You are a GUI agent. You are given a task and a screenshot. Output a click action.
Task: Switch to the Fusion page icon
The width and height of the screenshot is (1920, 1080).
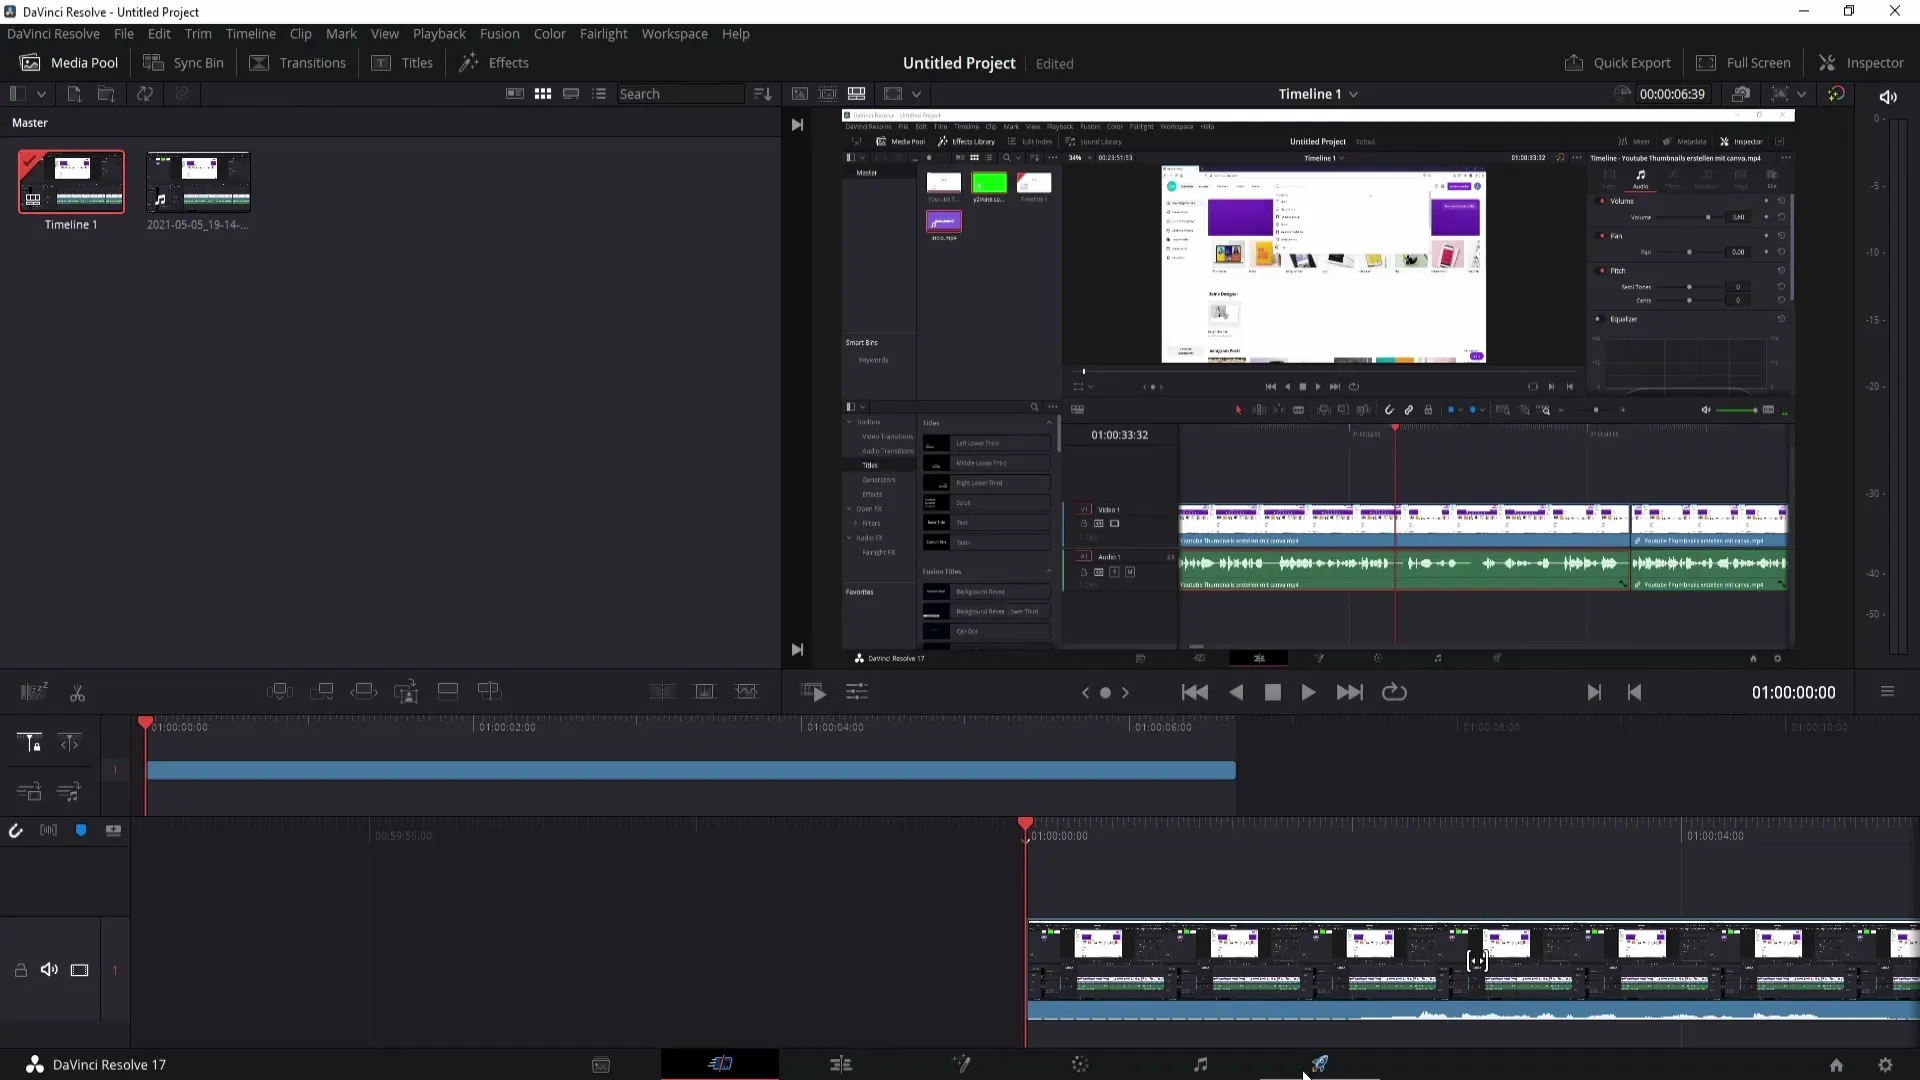961,1065
